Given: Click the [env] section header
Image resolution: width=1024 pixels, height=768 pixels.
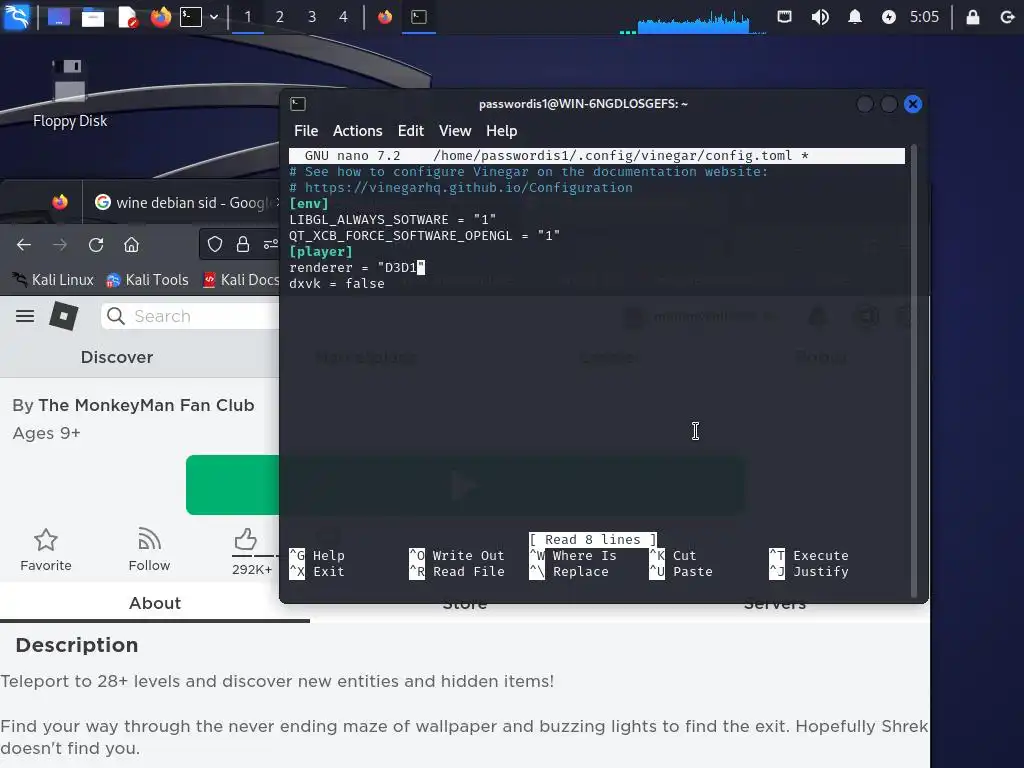Looking at the screenshot, I should pyautogui.click(x=309, y=204).
